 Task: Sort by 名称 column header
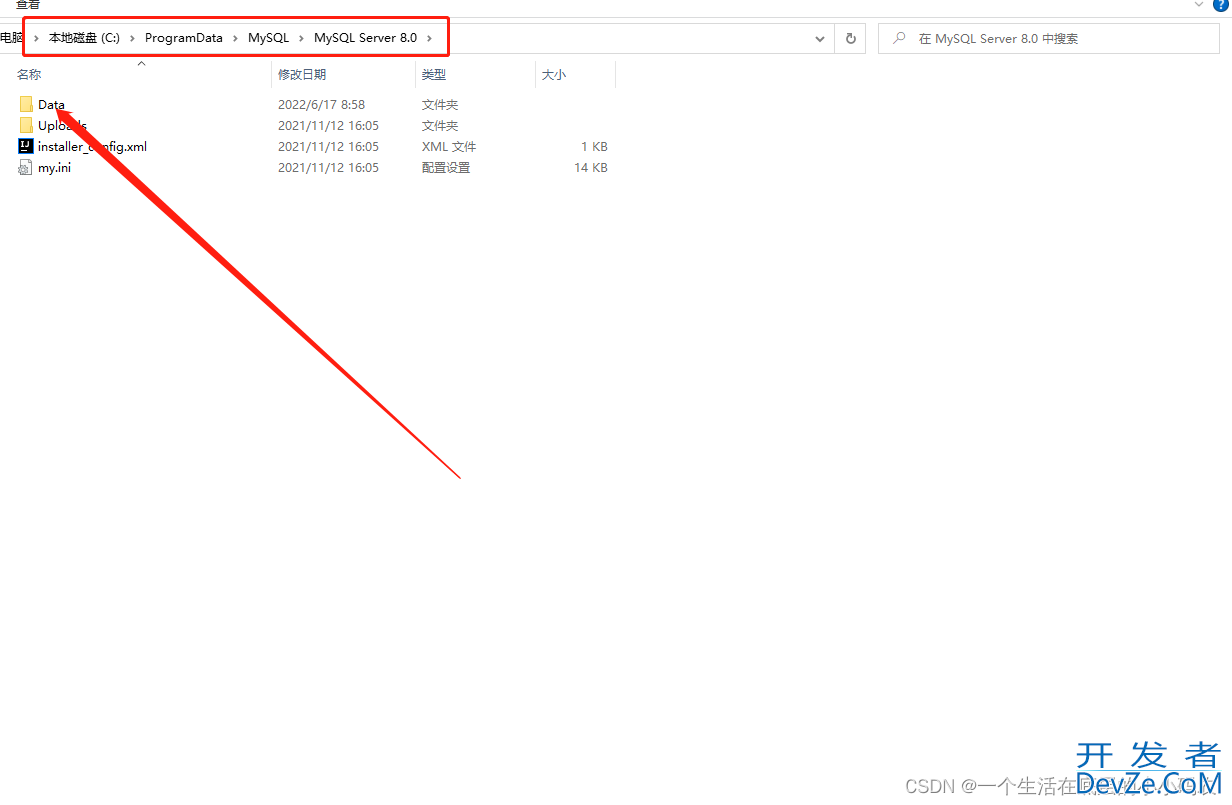[29, 74]
